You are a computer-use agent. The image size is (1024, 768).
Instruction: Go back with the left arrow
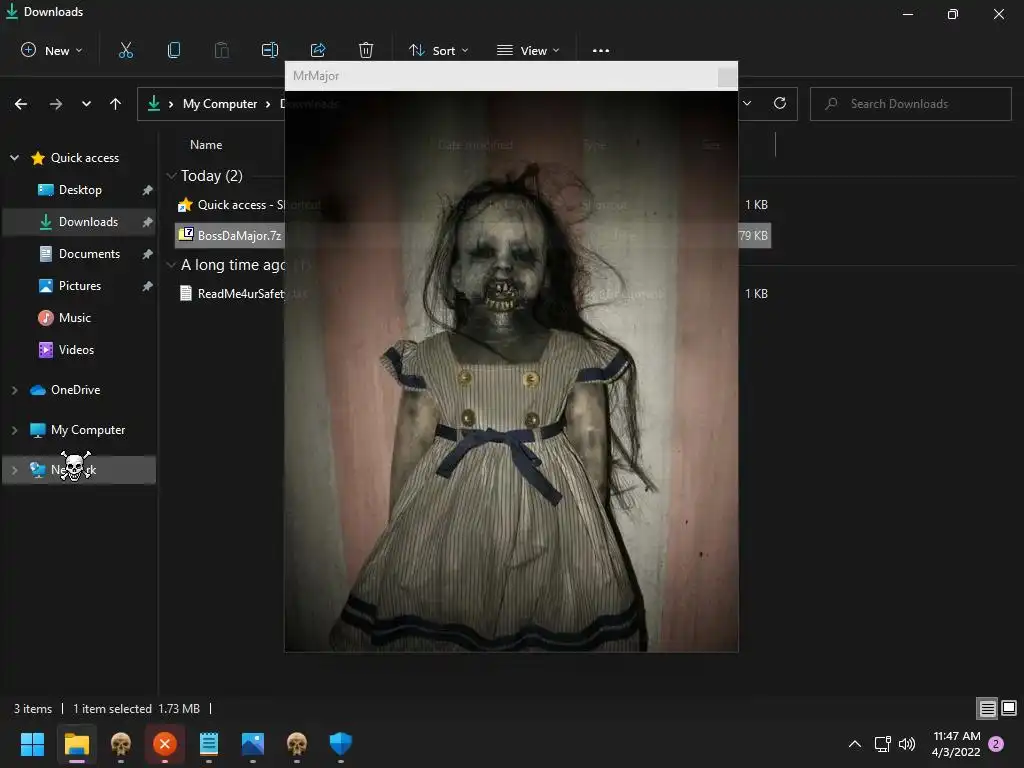point(21,104)
